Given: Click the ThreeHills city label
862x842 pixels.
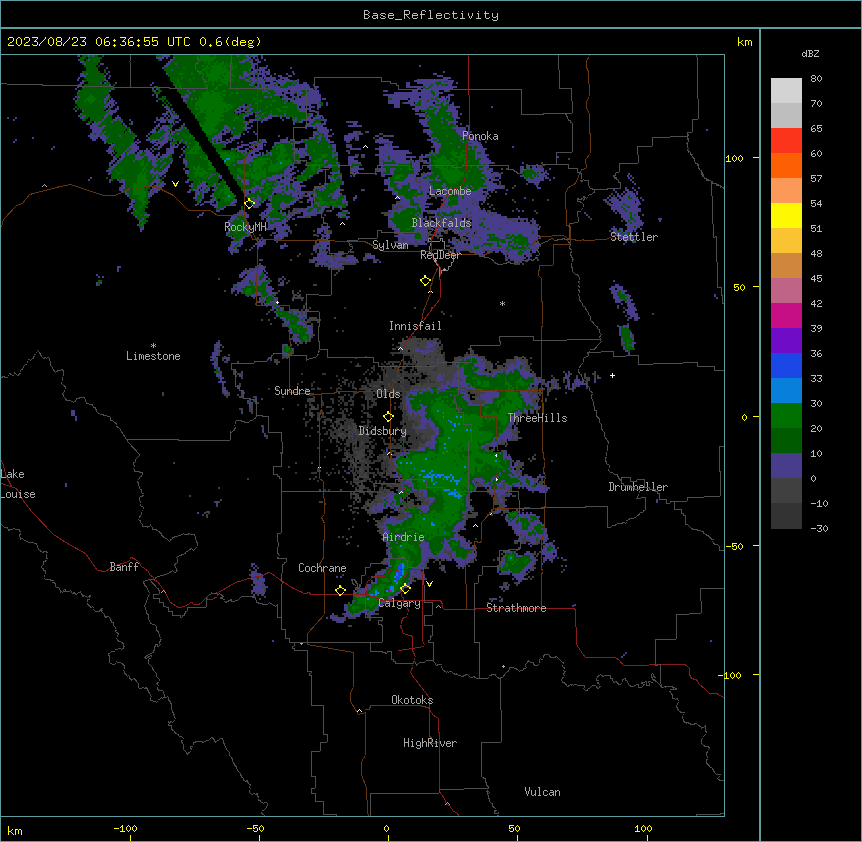Looking at the screenshot, I should [537, 418].
